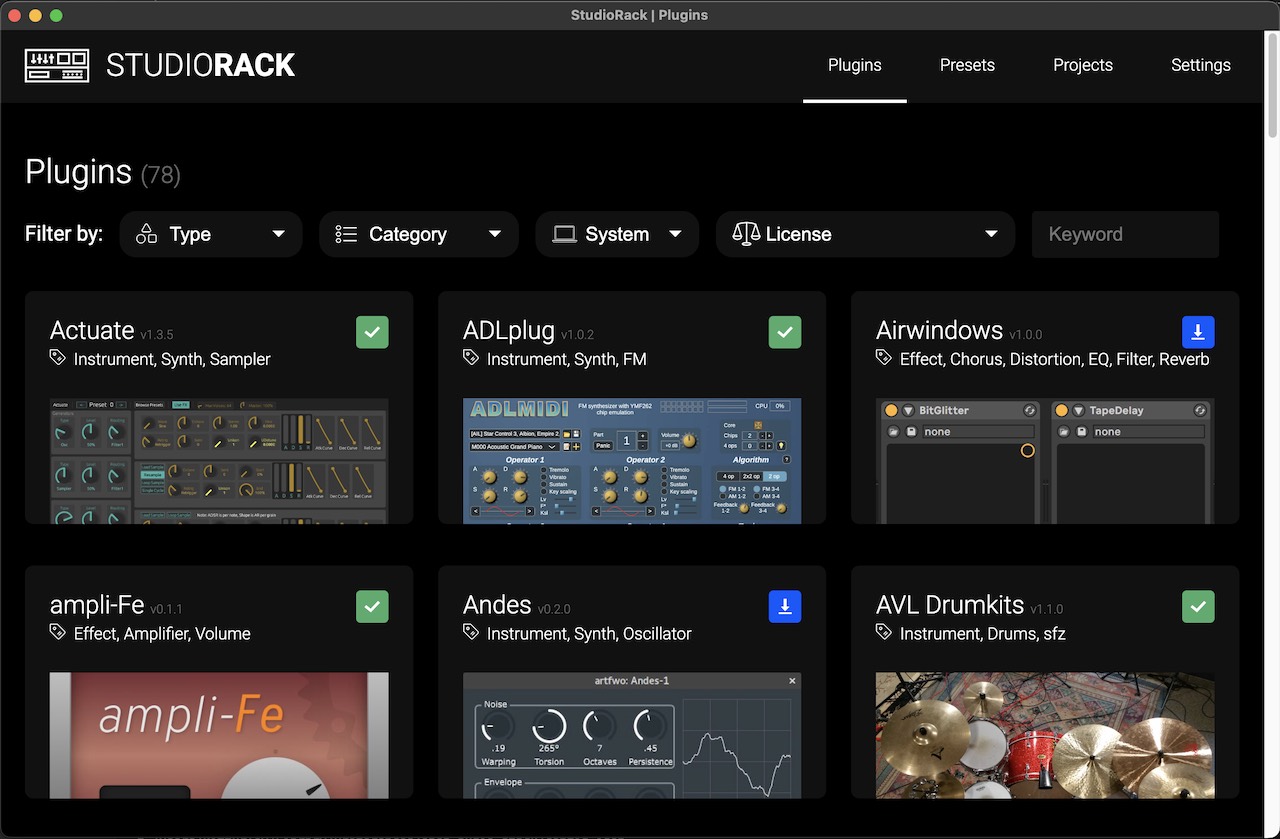Click the vertical scrollbar thumb

click(1272, 85)
